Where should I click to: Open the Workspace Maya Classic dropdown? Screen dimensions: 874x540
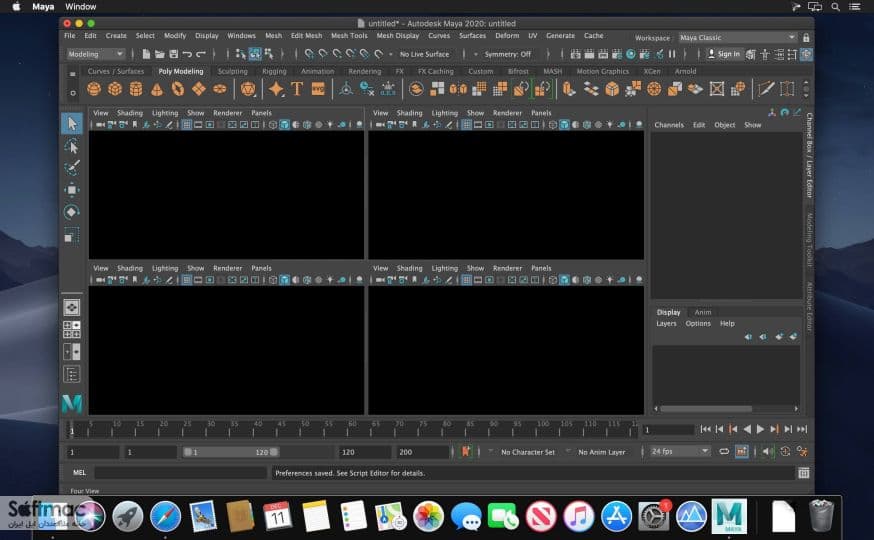coord(737,37)
